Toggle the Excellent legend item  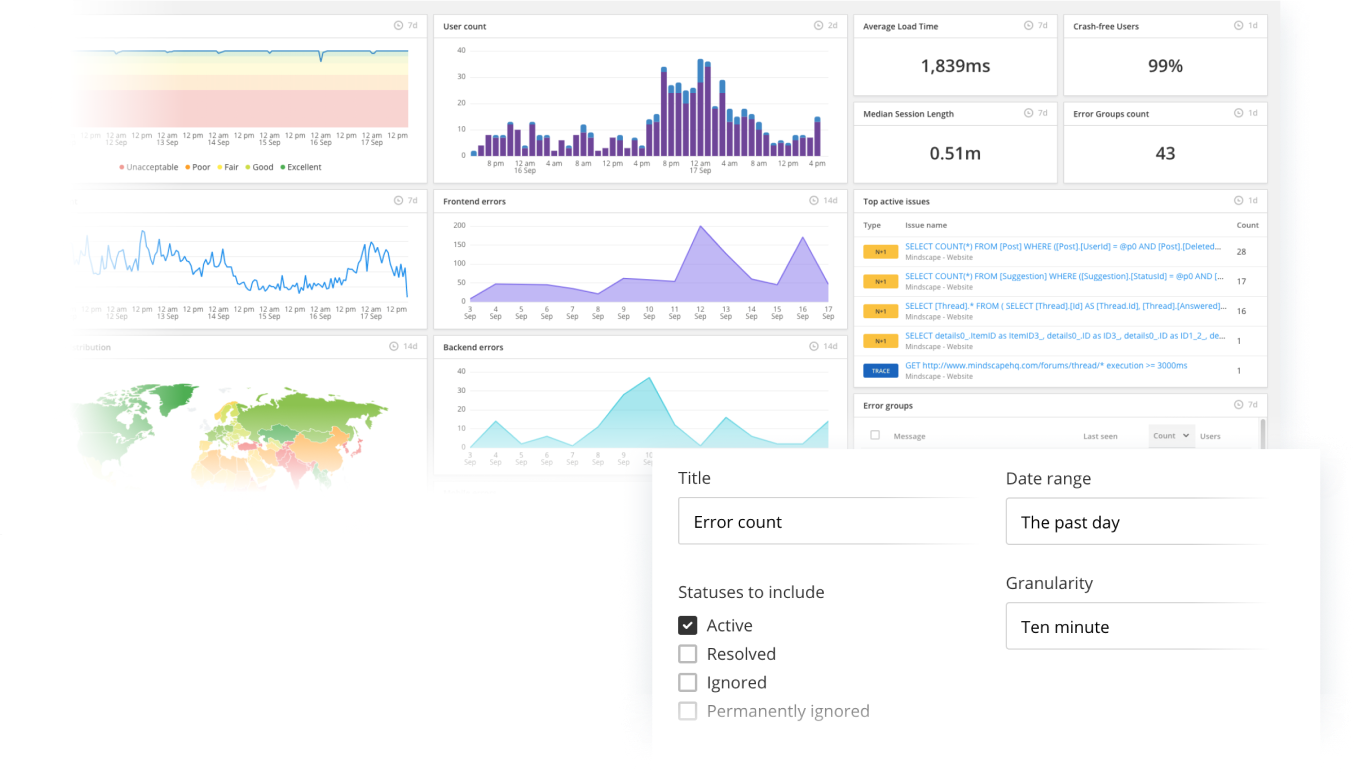coord(301,167)
